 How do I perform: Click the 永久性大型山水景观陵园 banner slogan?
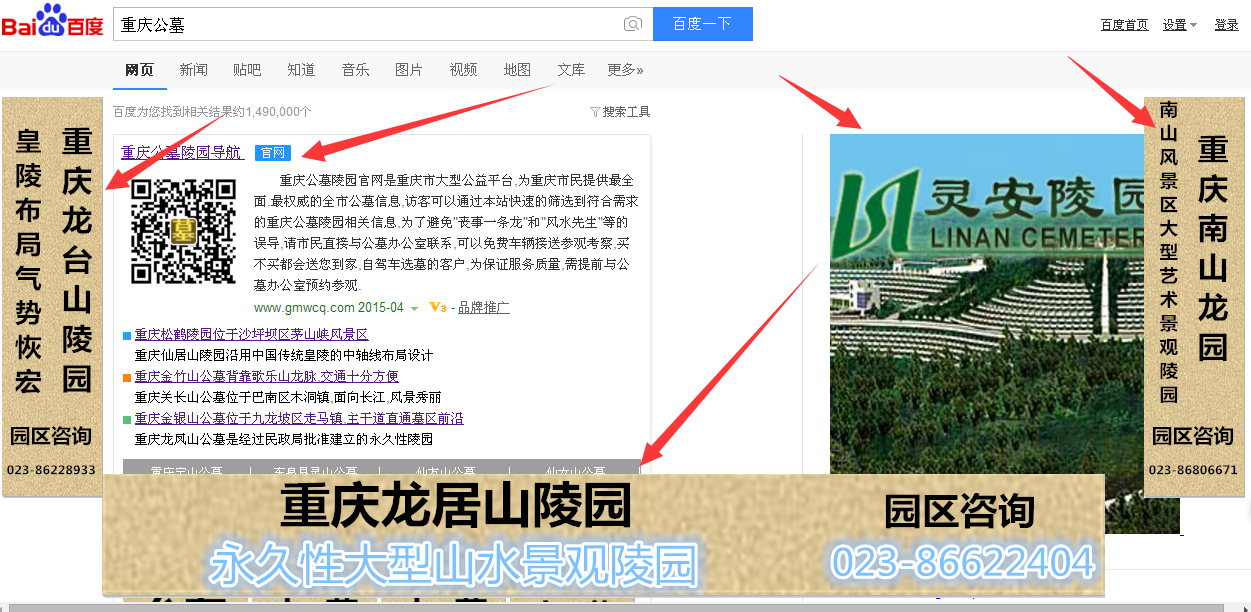click(453, 563)
